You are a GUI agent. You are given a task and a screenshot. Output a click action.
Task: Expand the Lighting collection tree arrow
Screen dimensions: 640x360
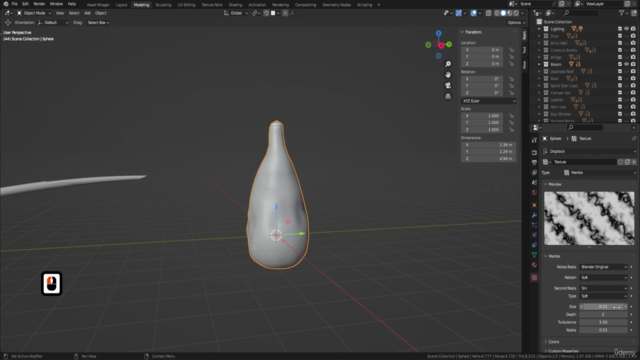[x=539, y=29]
